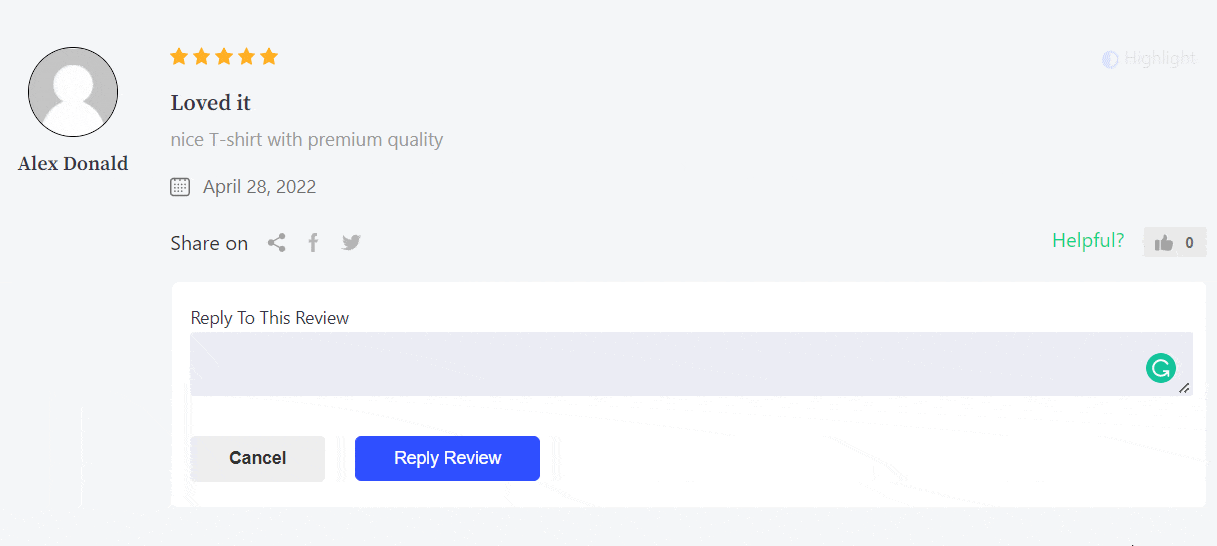Screen dimensions: 1217x546
Task: Open the Alex Donald reviewer name
Action: click(73, 164)
